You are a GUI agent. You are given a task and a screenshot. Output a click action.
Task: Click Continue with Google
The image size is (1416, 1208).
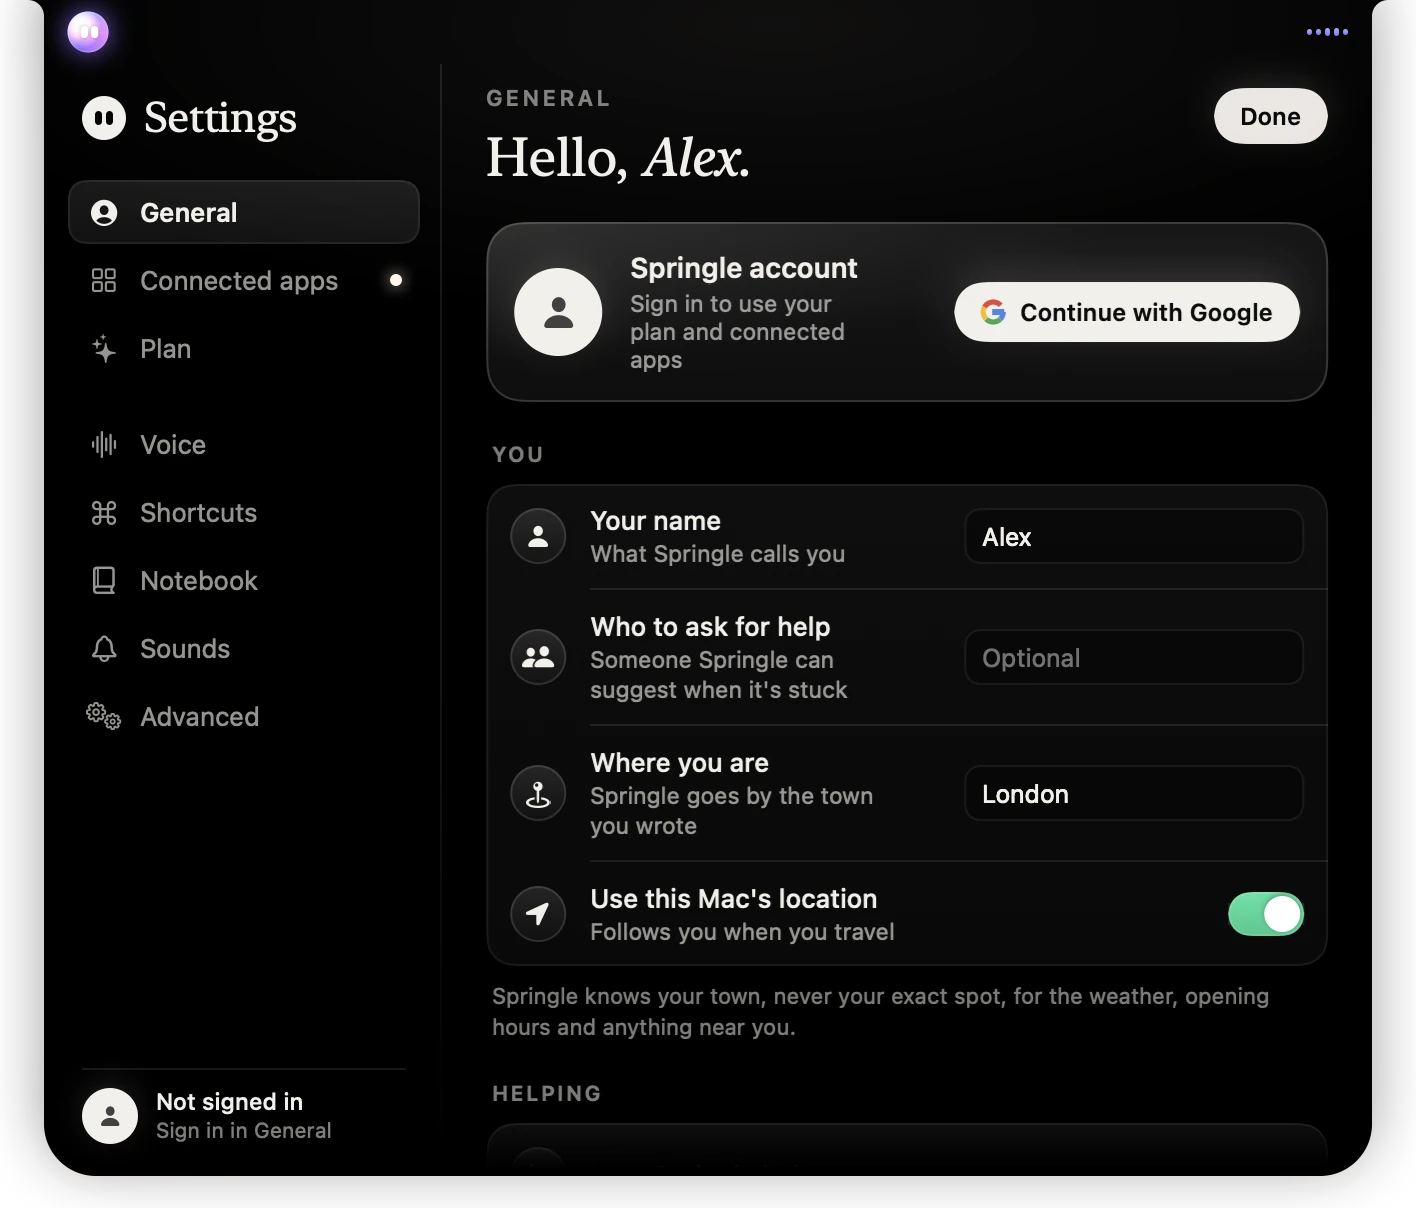[x=1127, y=312]
